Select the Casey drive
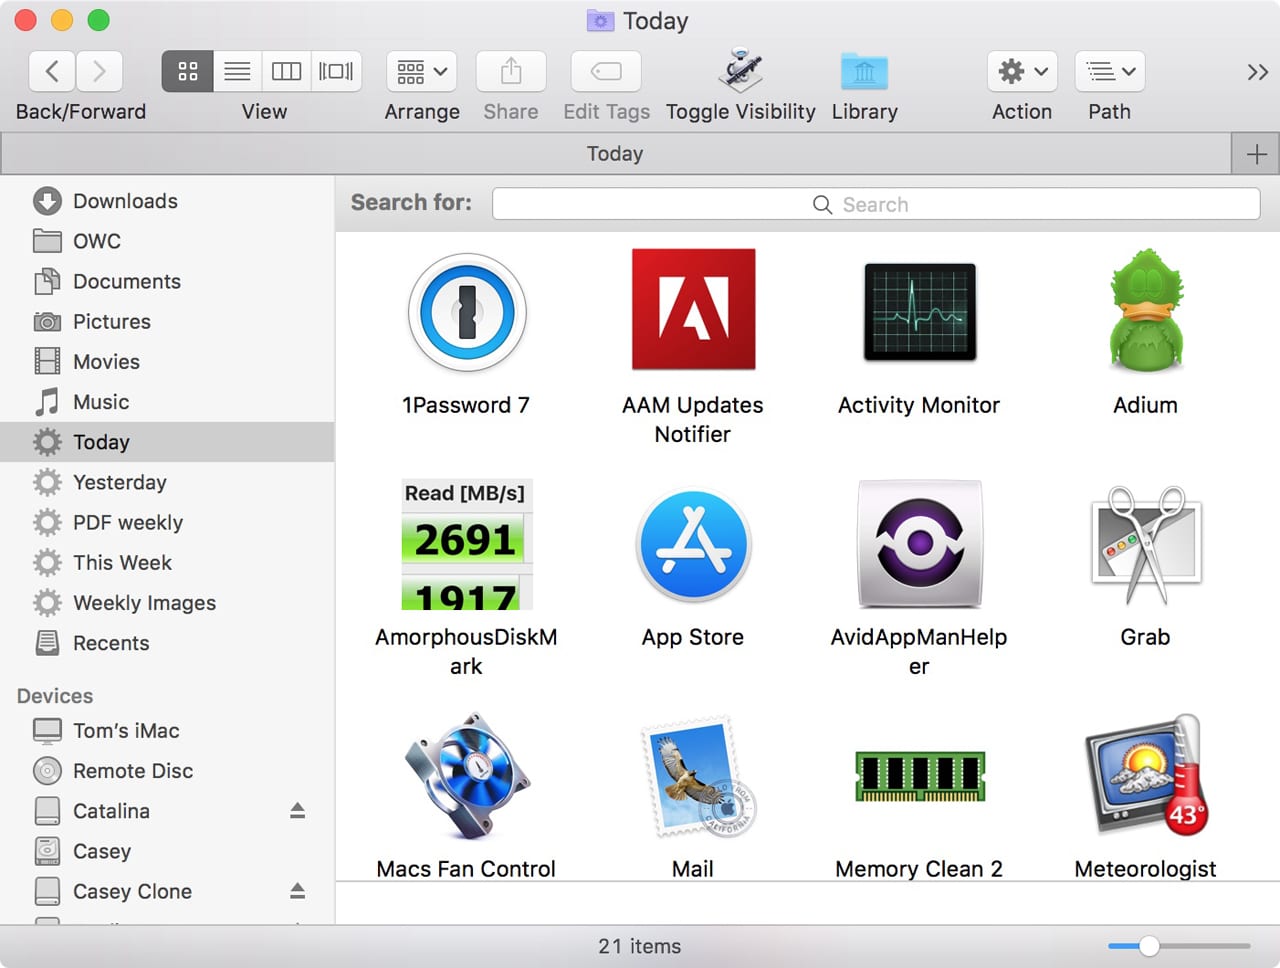 coord(167,851)
